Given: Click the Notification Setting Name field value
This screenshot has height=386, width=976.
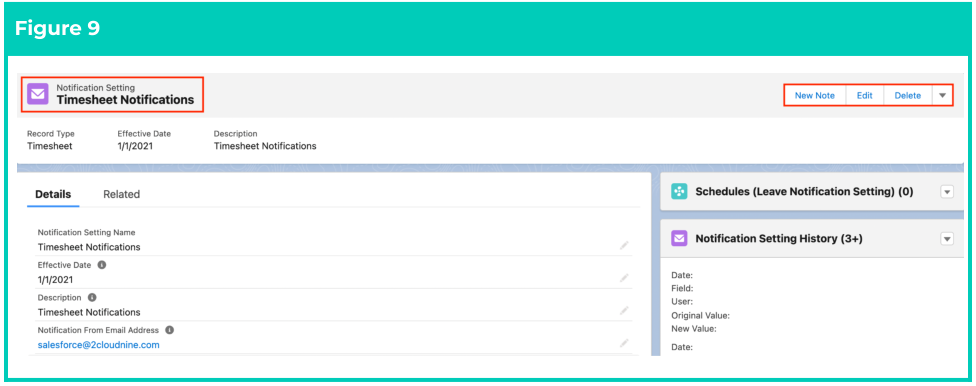Looking at the screenshot, I should [89, 247].
